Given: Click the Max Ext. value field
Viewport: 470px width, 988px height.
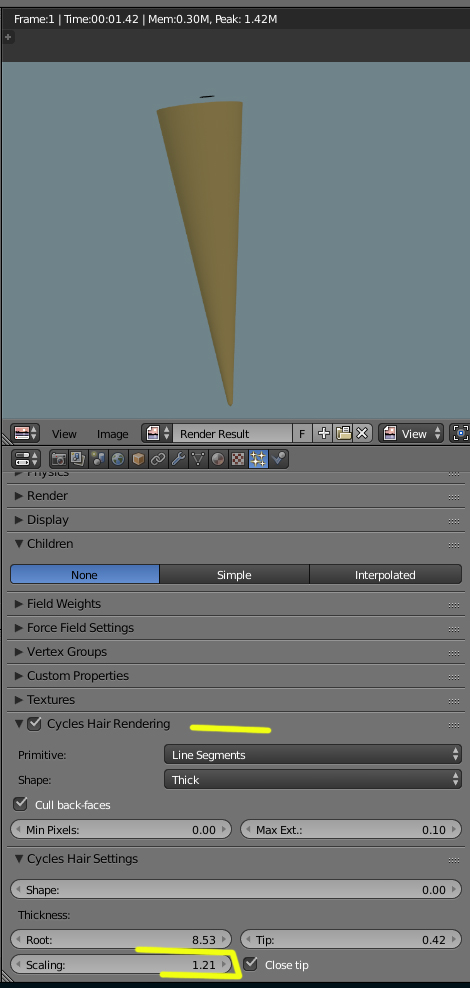Looking at the screenshot, I should [x=351, y=830].
